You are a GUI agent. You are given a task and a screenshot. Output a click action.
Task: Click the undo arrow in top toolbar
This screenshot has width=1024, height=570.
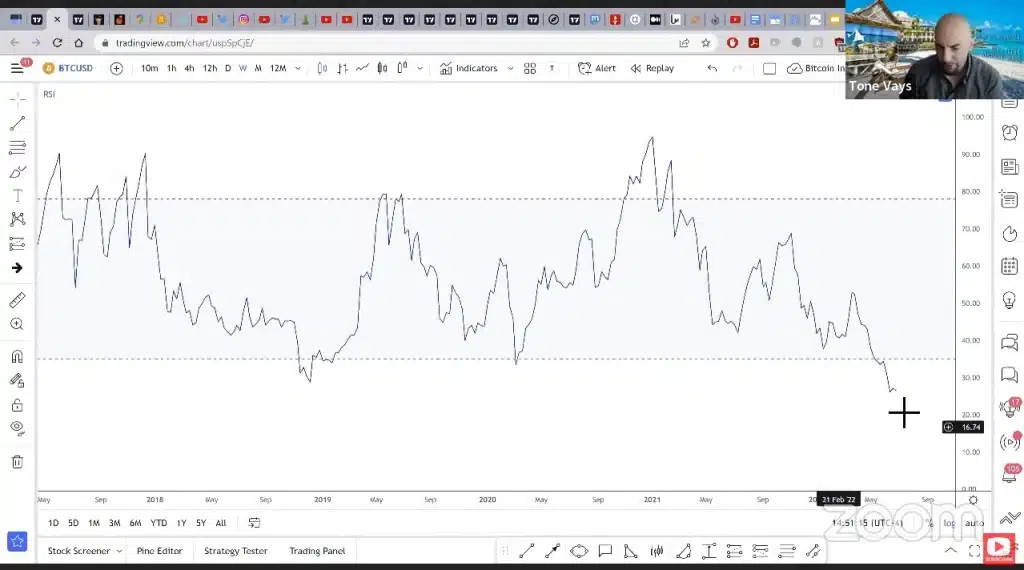[712, 68]
